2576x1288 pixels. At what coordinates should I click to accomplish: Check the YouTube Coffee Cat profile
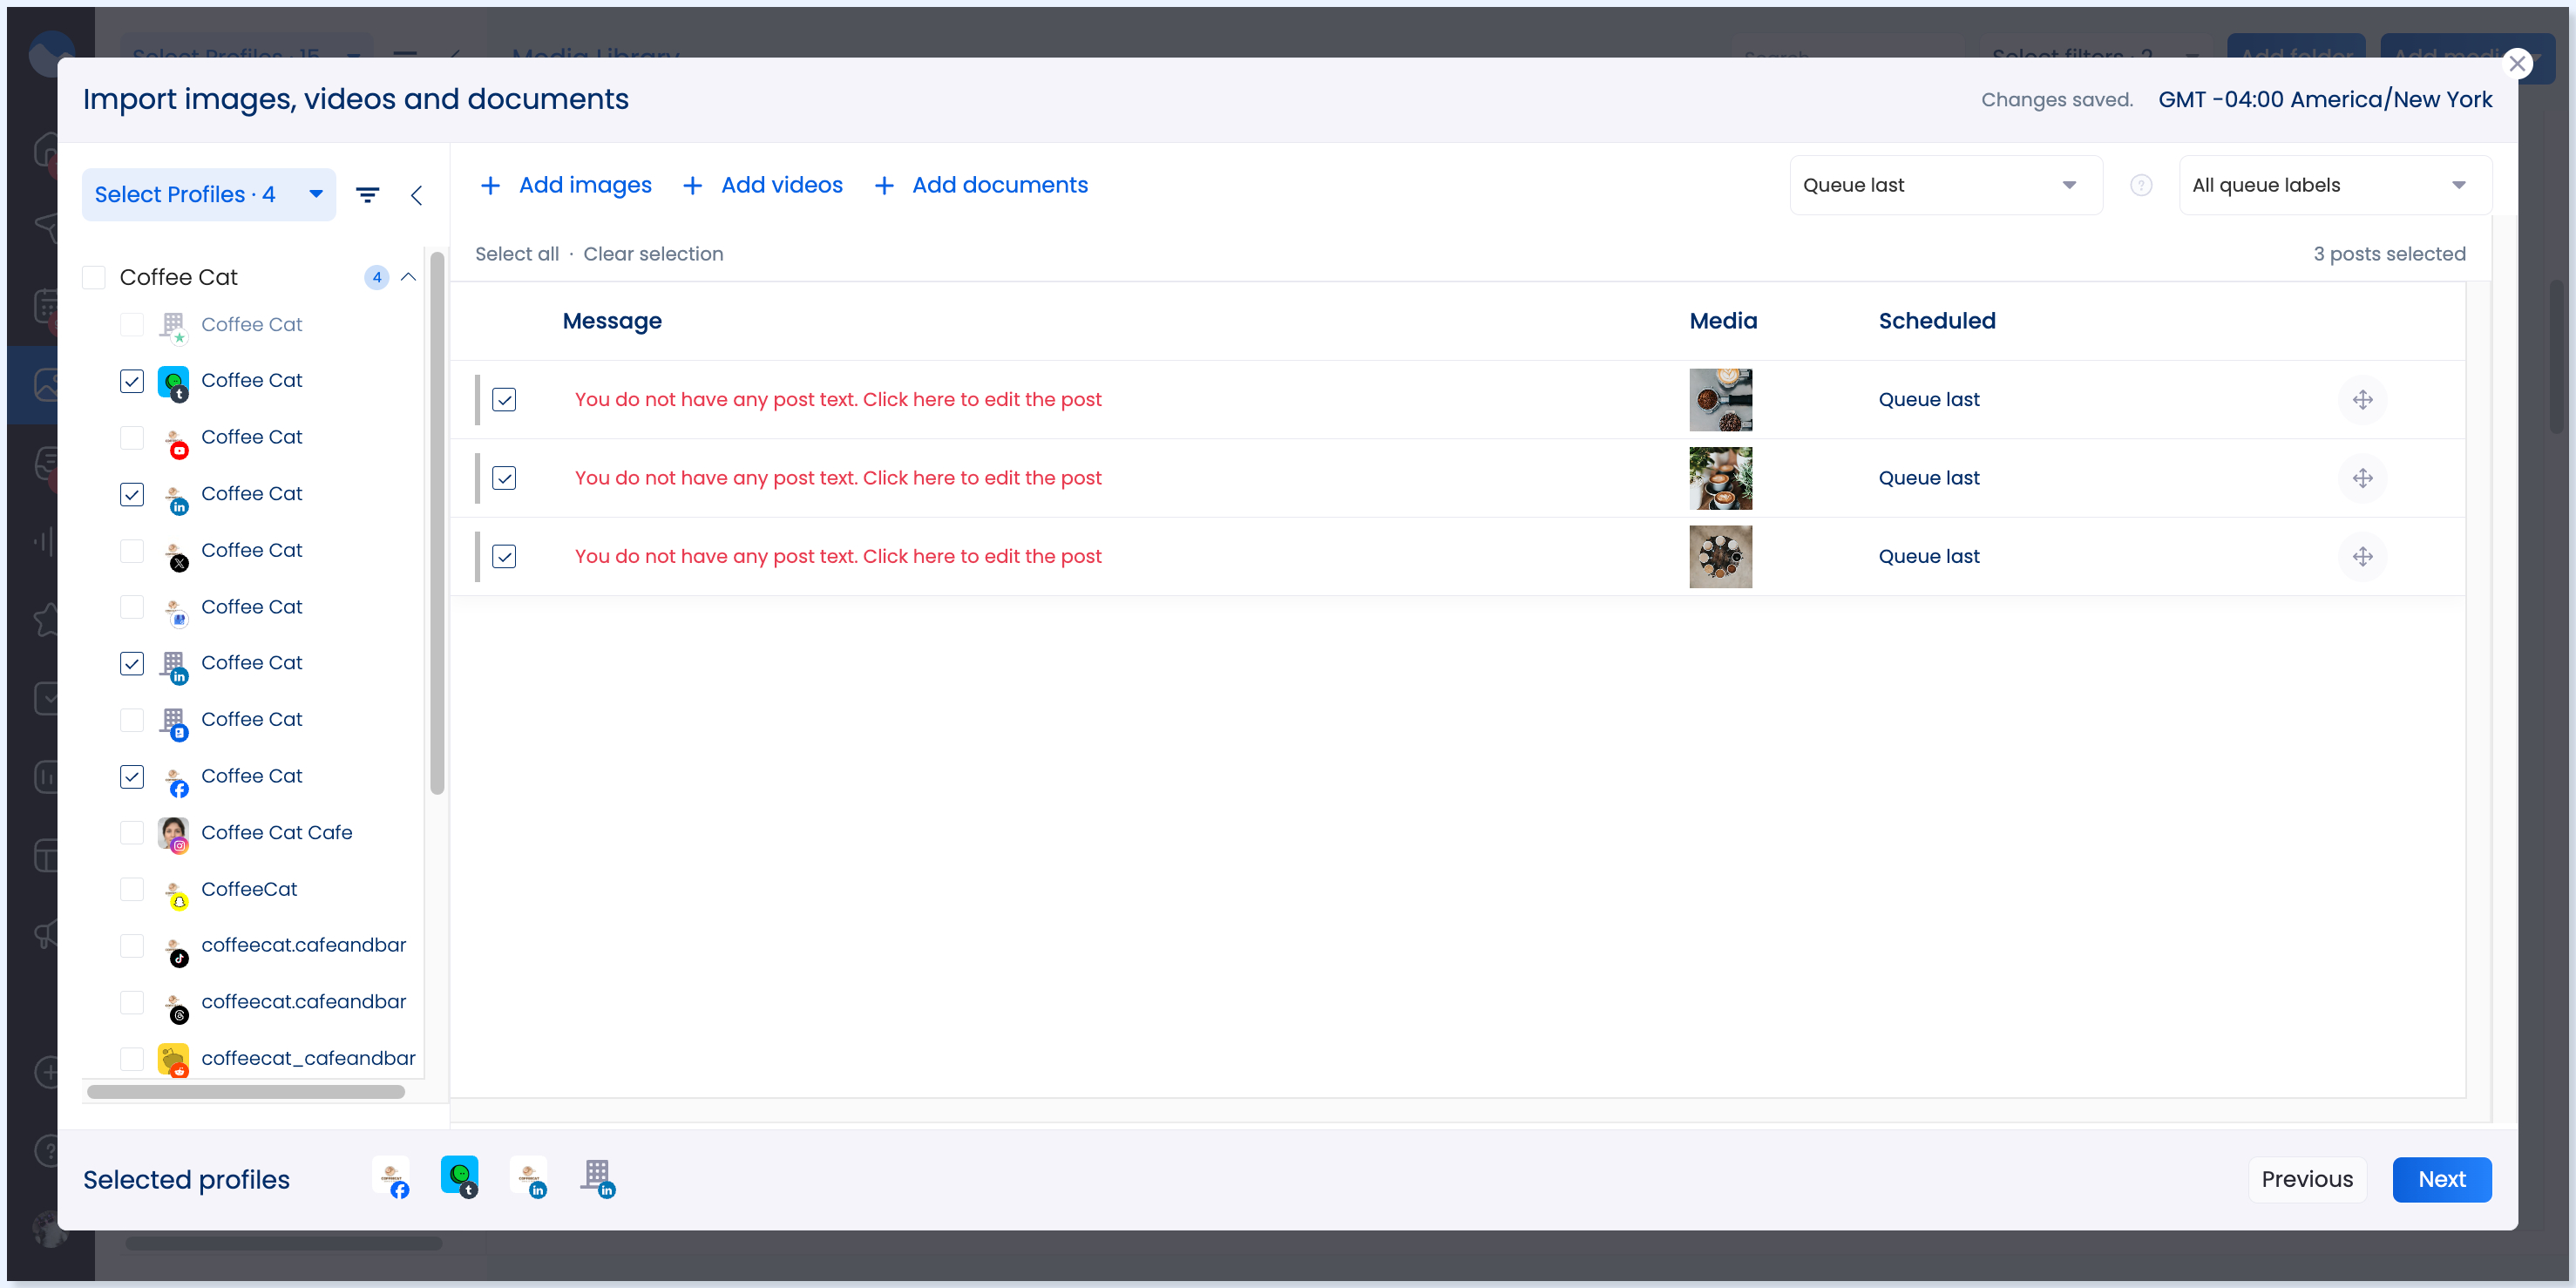[x=132, y=438]
